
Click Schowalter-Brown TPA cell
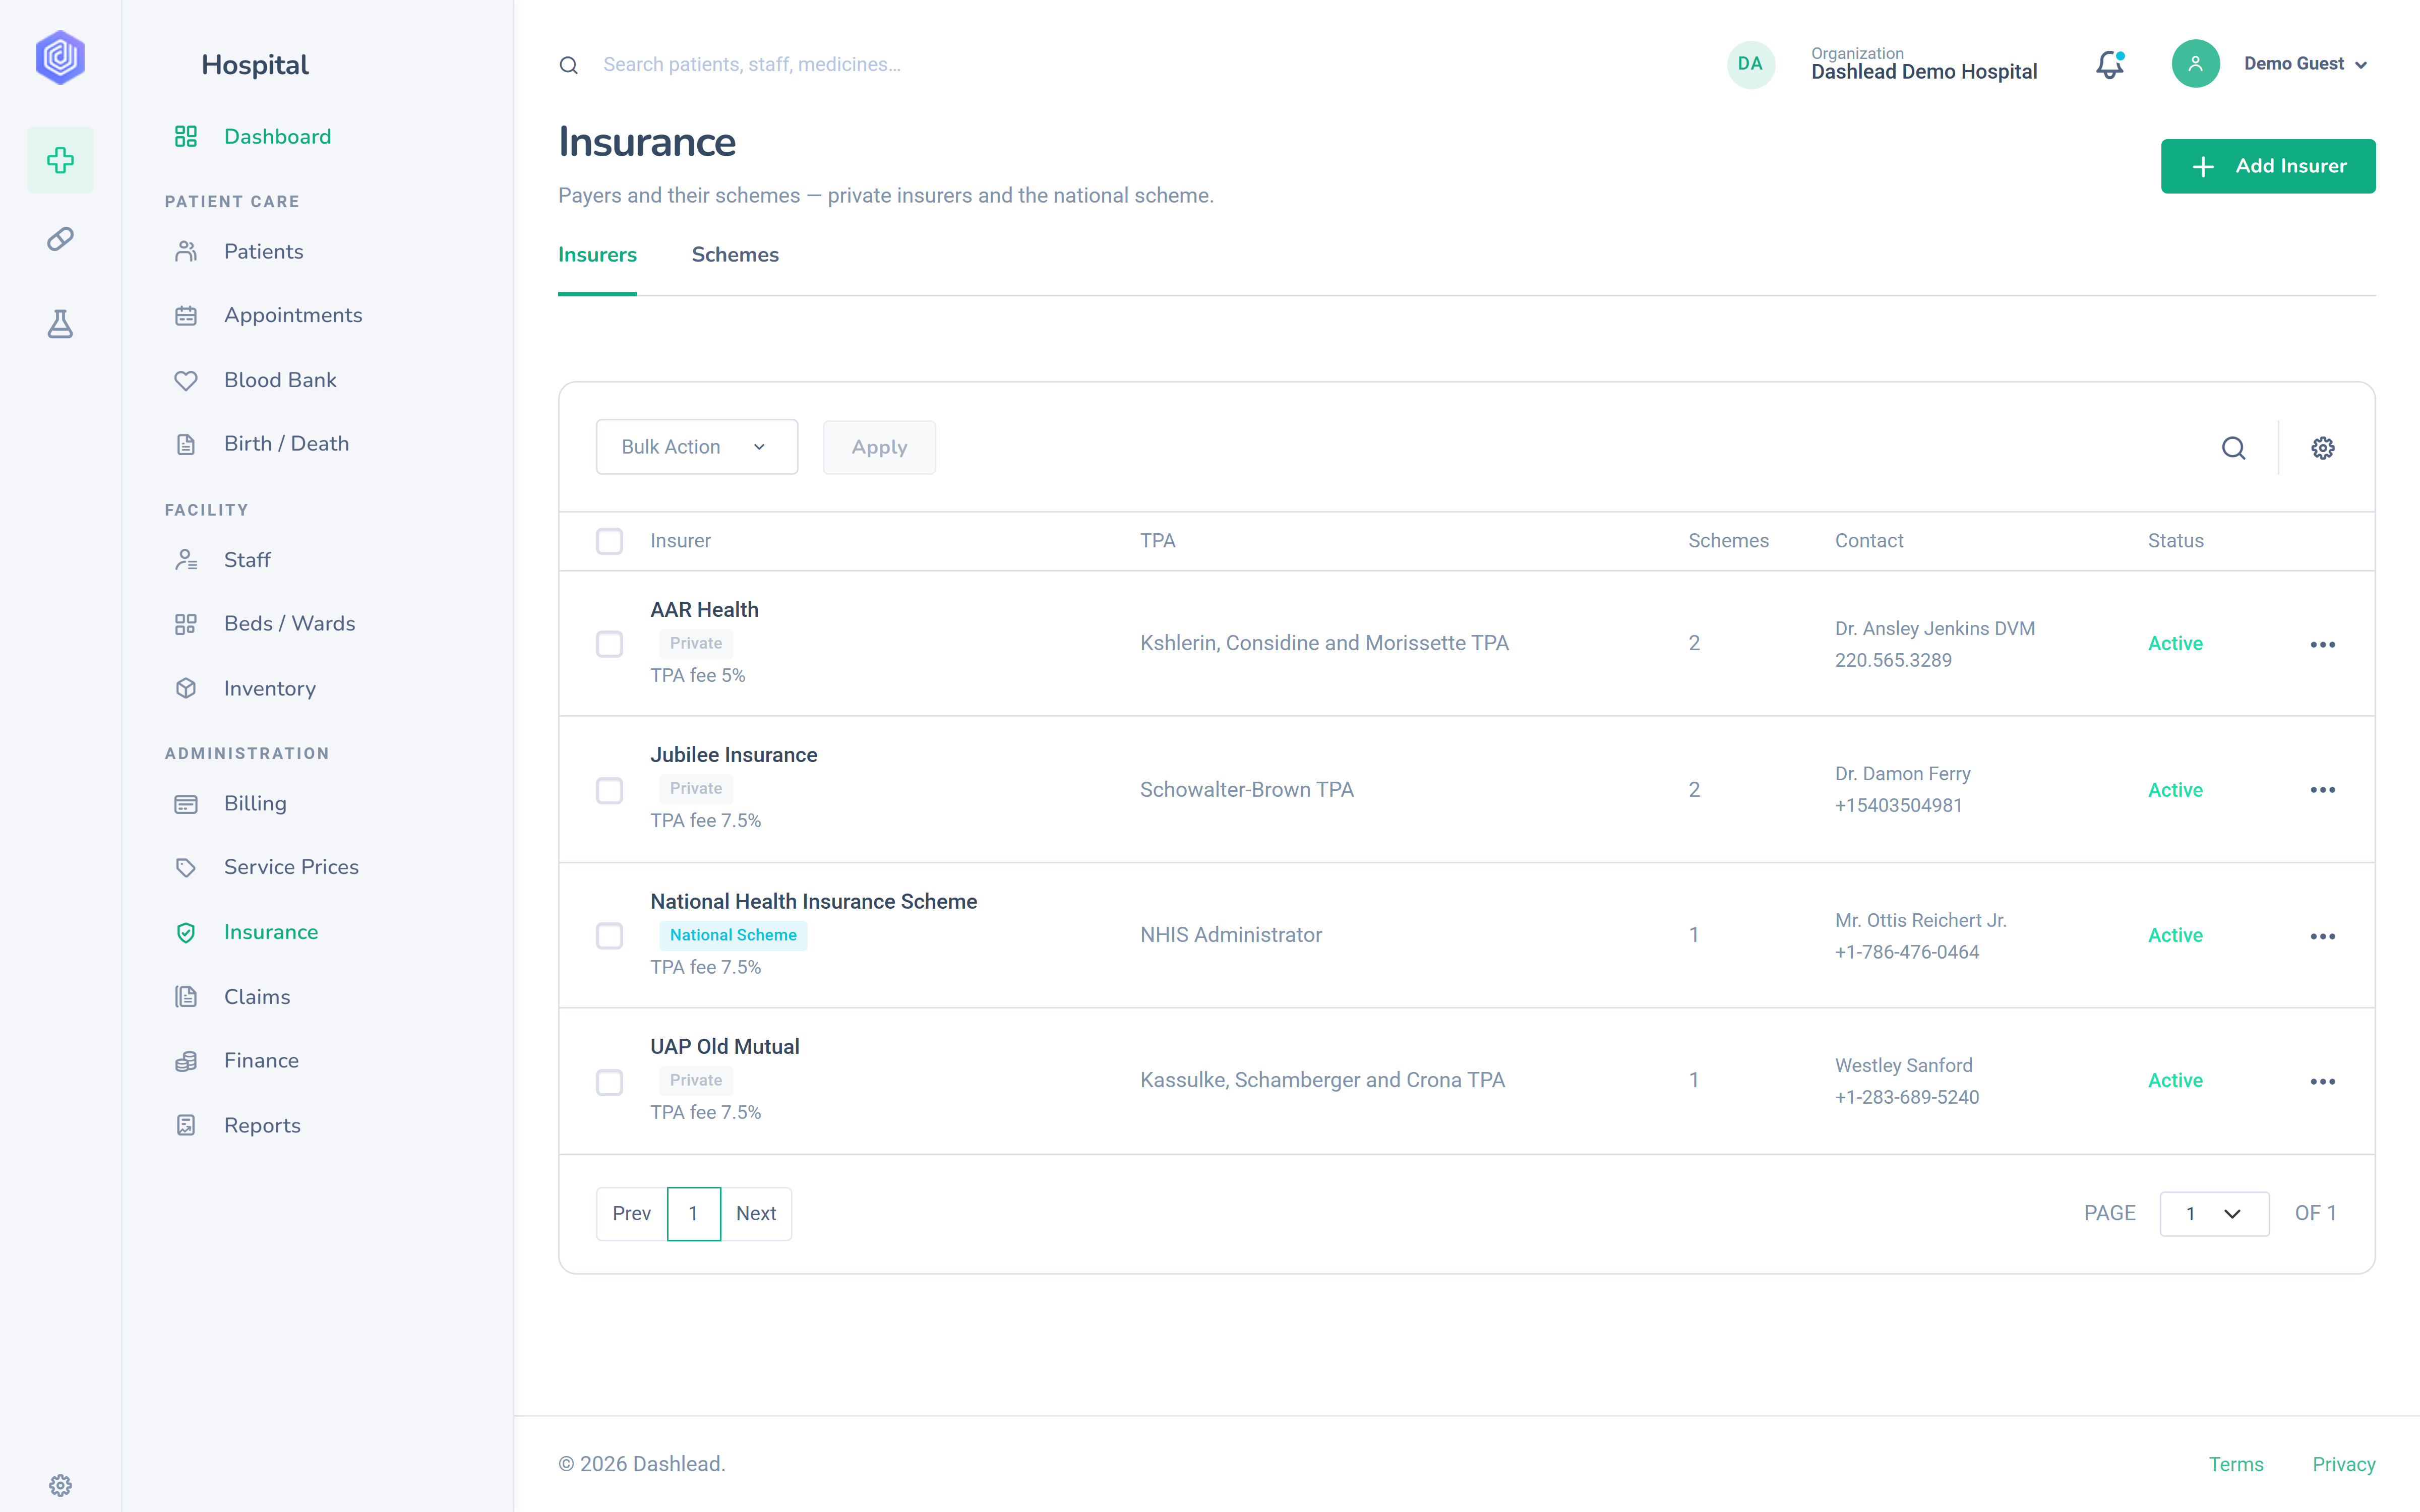[1246, 790]
